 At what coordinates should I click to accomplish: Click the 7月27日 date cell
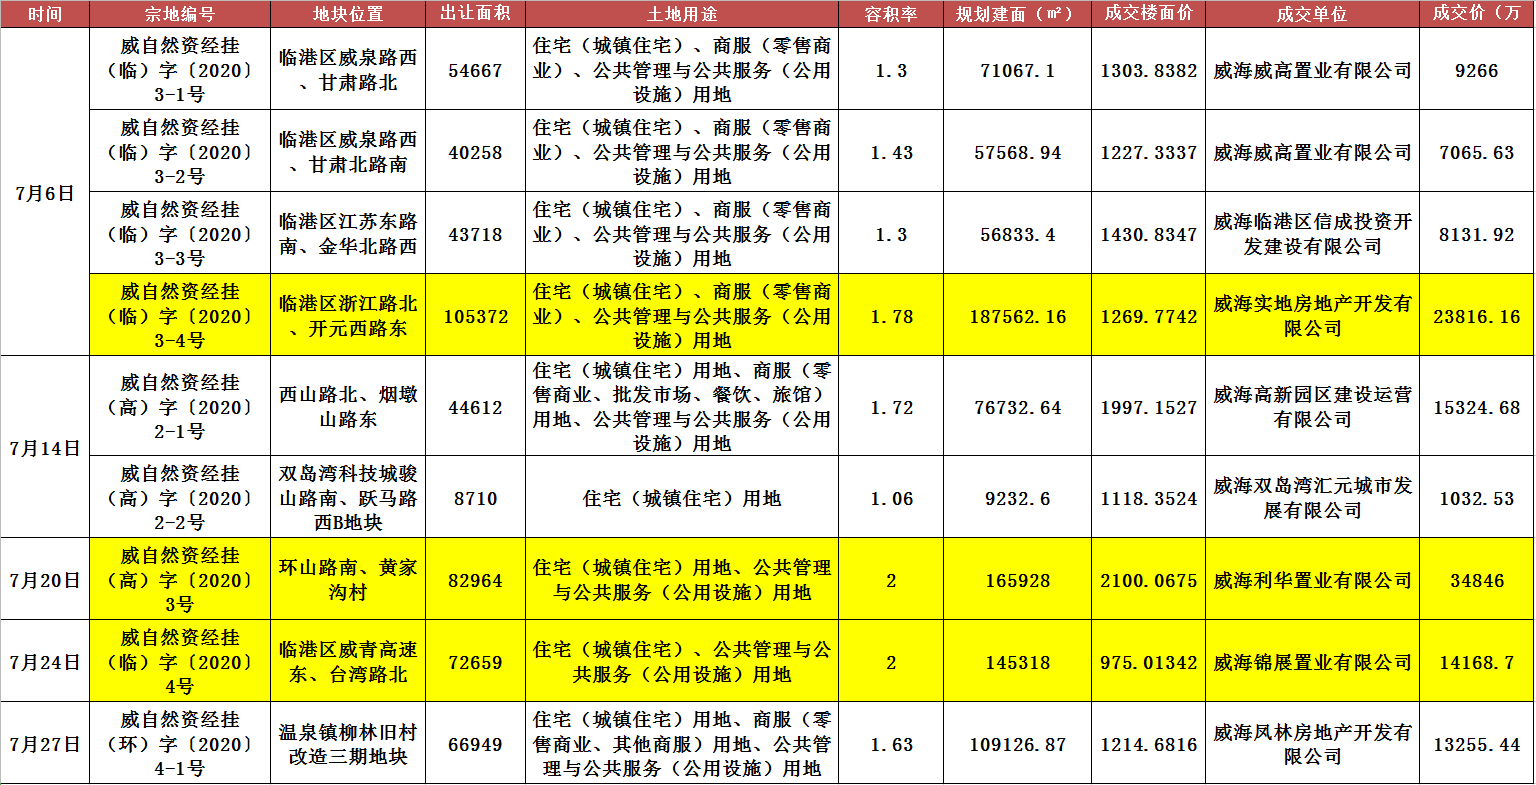click(x=45, y=744)
